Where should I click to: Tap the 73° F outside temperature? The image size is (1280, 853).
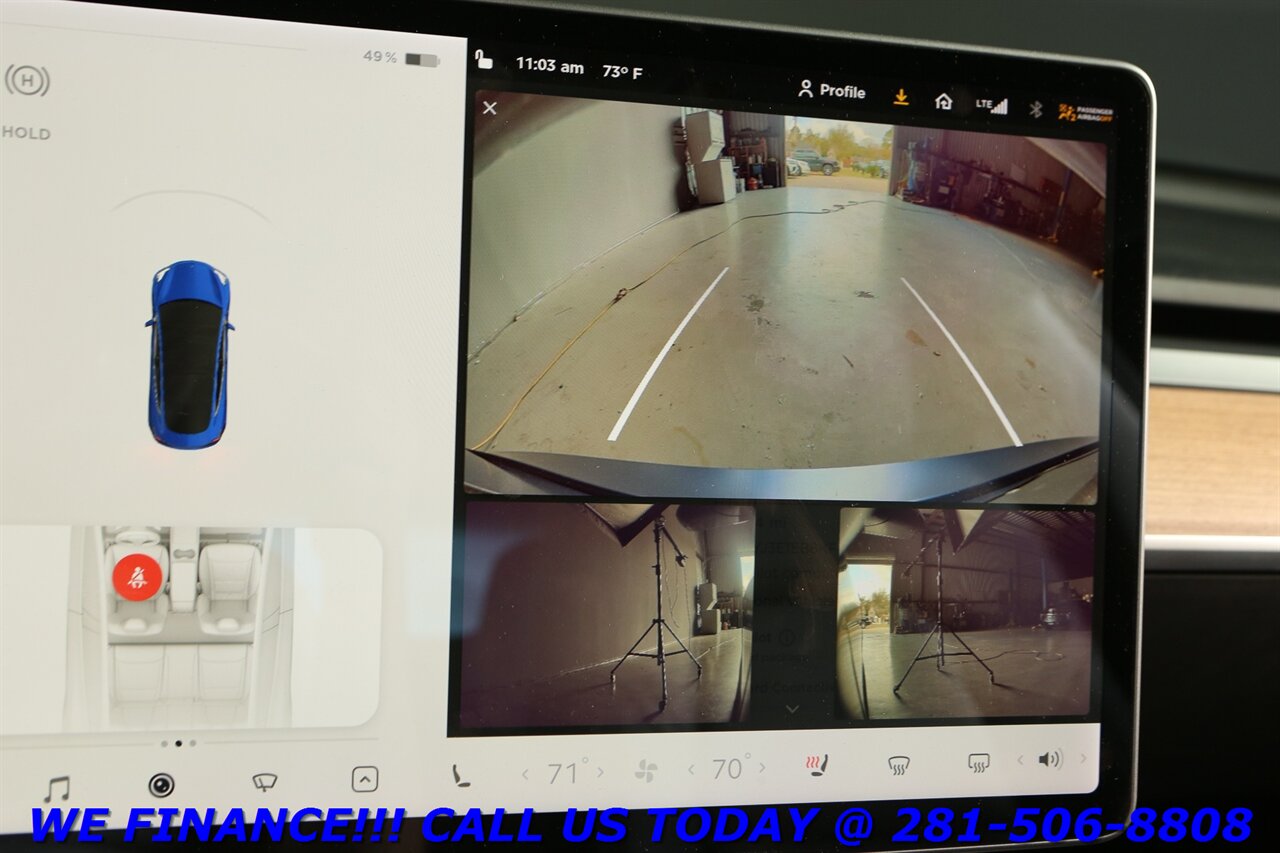click(x=622, y=72)
